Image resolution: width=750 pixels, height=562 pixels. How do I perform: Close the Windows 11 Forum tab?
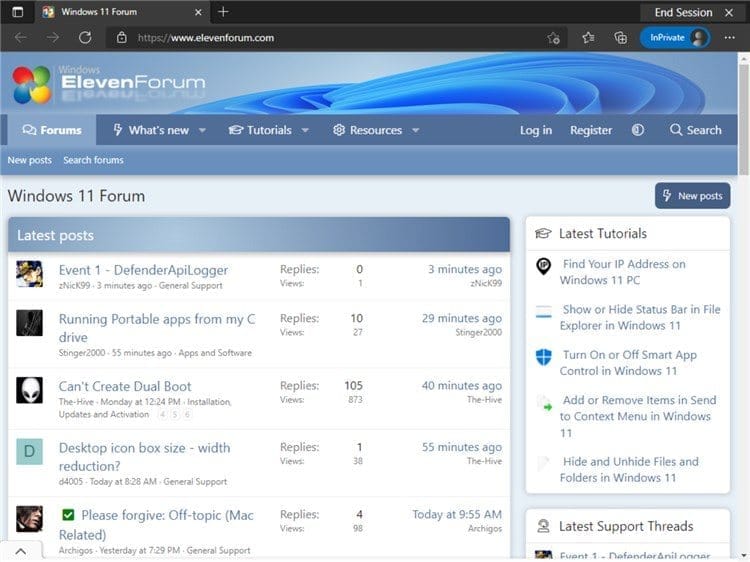(x=198, y=12)
